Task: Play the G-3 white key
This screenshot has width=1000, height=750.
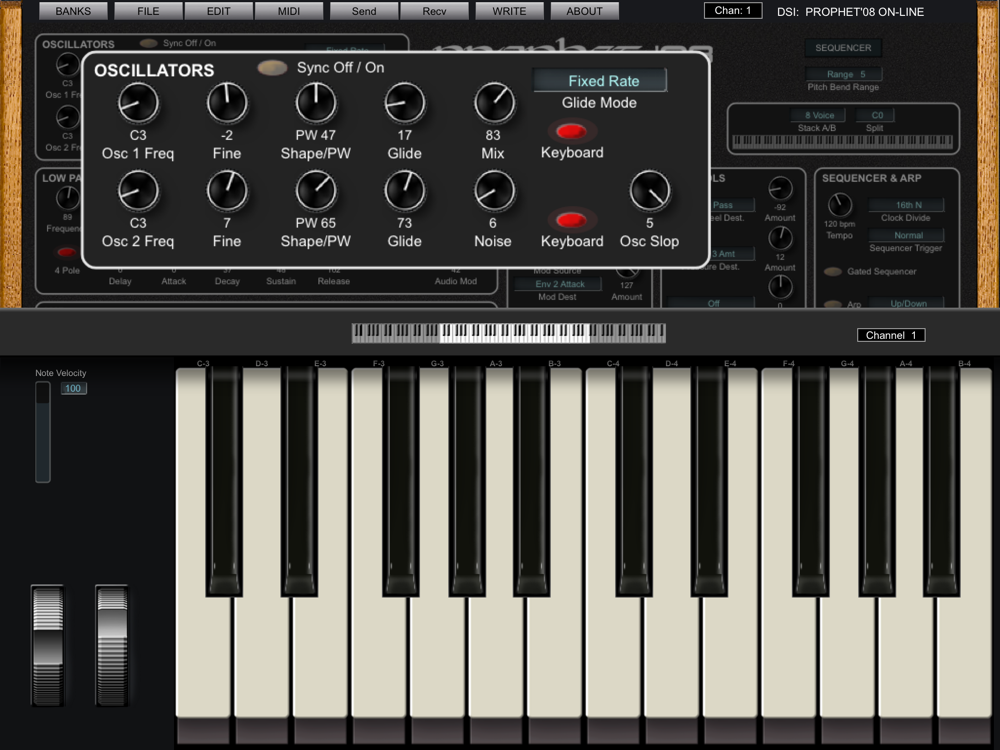Action: pos(438,657)
